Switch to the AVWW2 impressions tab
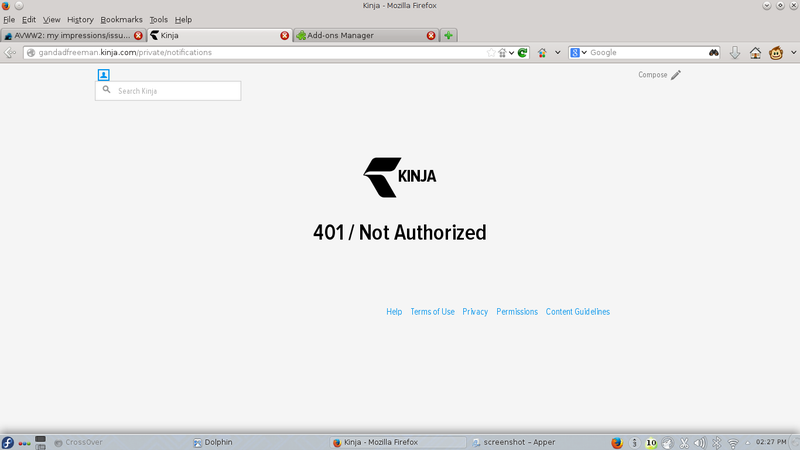800x450 pixels. tap(71, 35)
